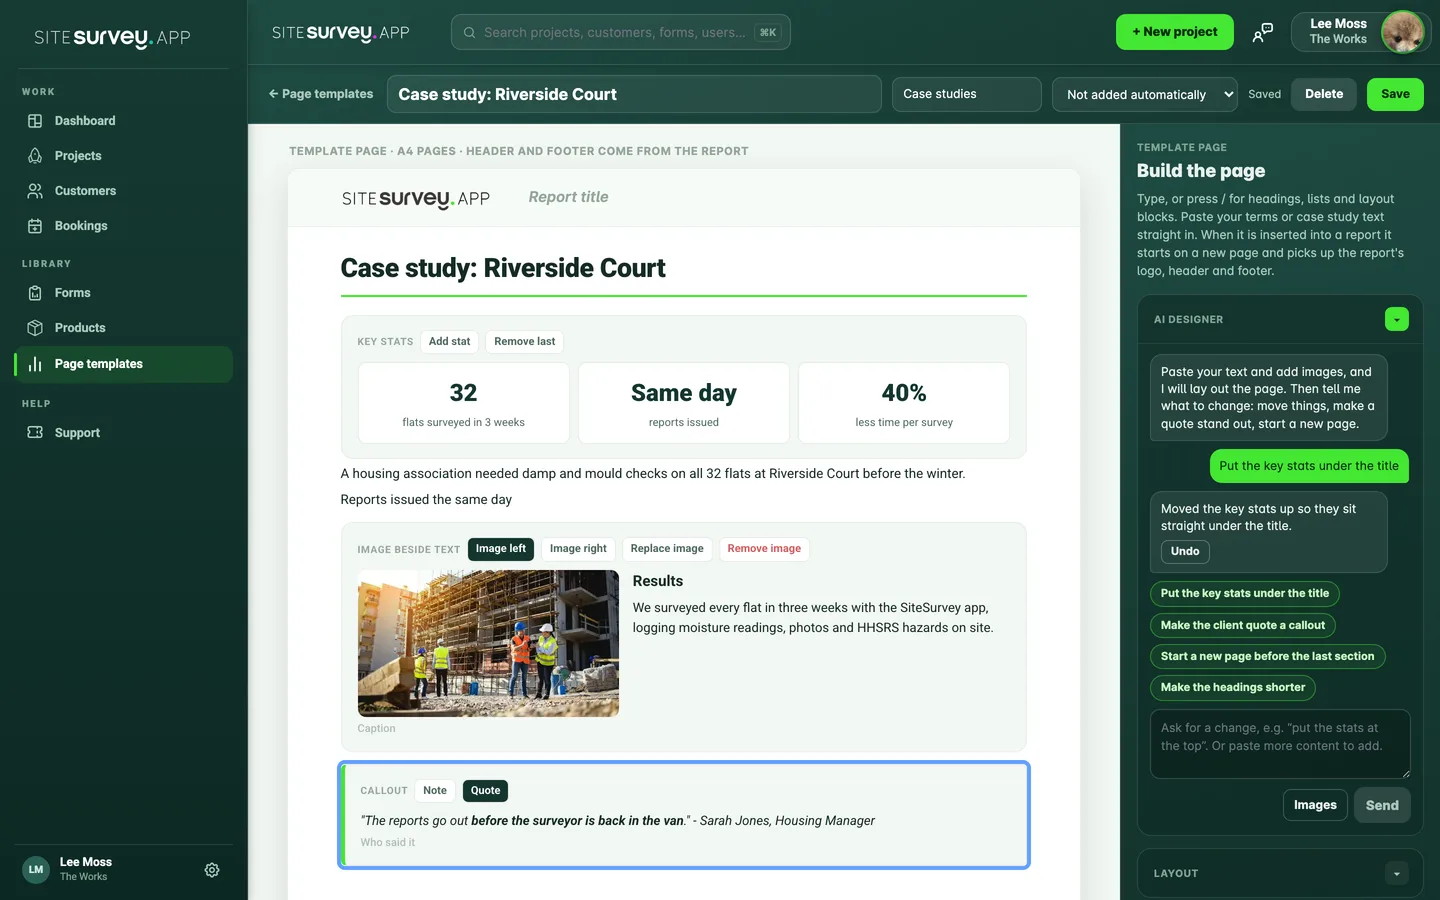
Task: Click the Projects sidebar icon
Action: click(x=35, y=156)
